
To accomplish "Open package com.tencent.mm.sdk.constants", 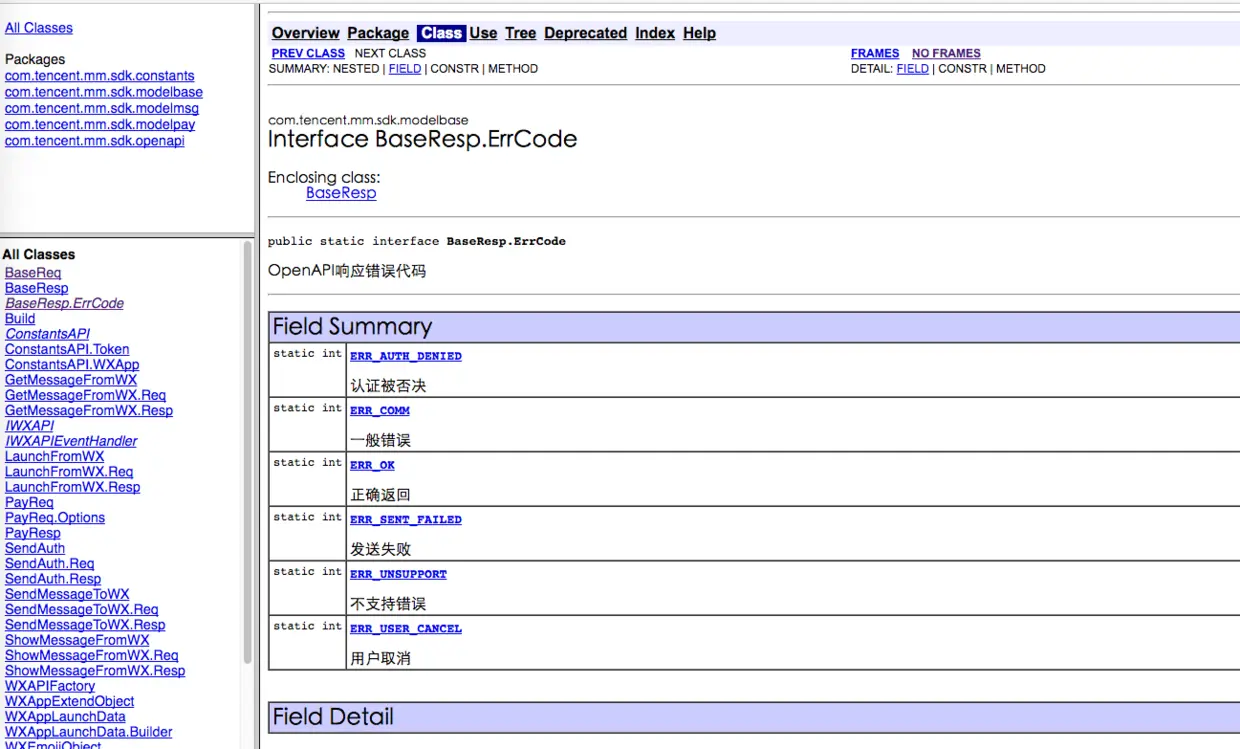I will [x=100, y=76].
